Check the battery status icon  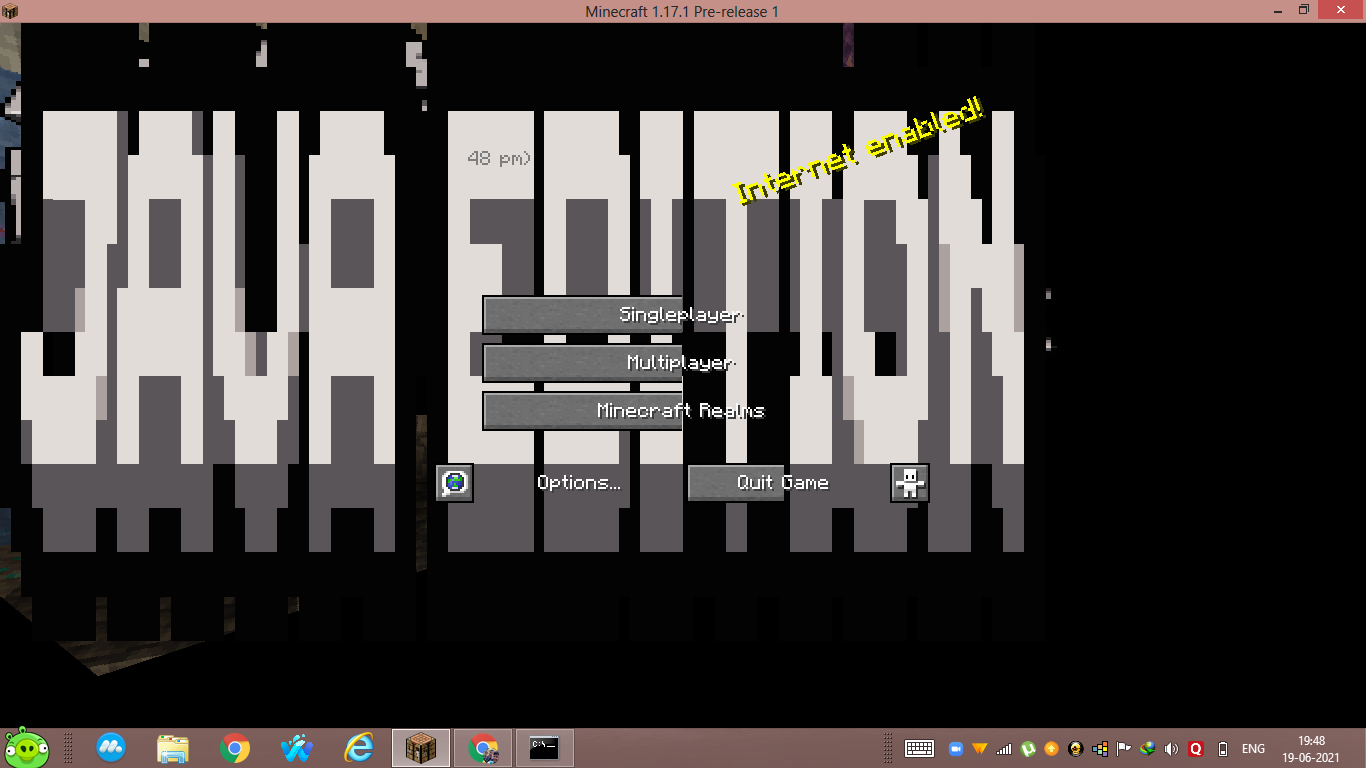1222,748
